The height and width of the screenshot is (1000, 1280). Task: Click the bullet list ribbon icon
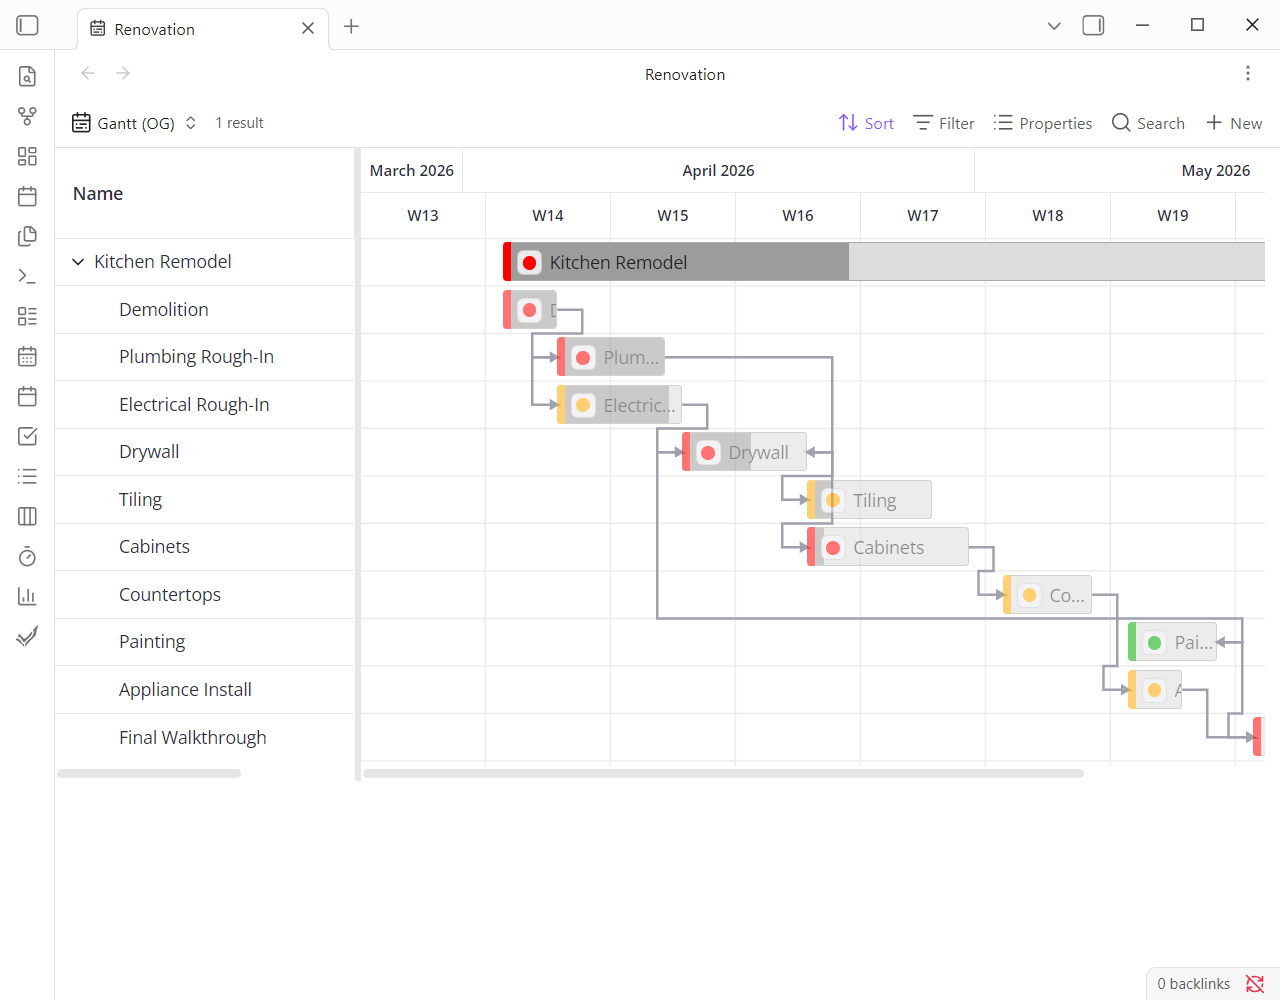point(27,476)
